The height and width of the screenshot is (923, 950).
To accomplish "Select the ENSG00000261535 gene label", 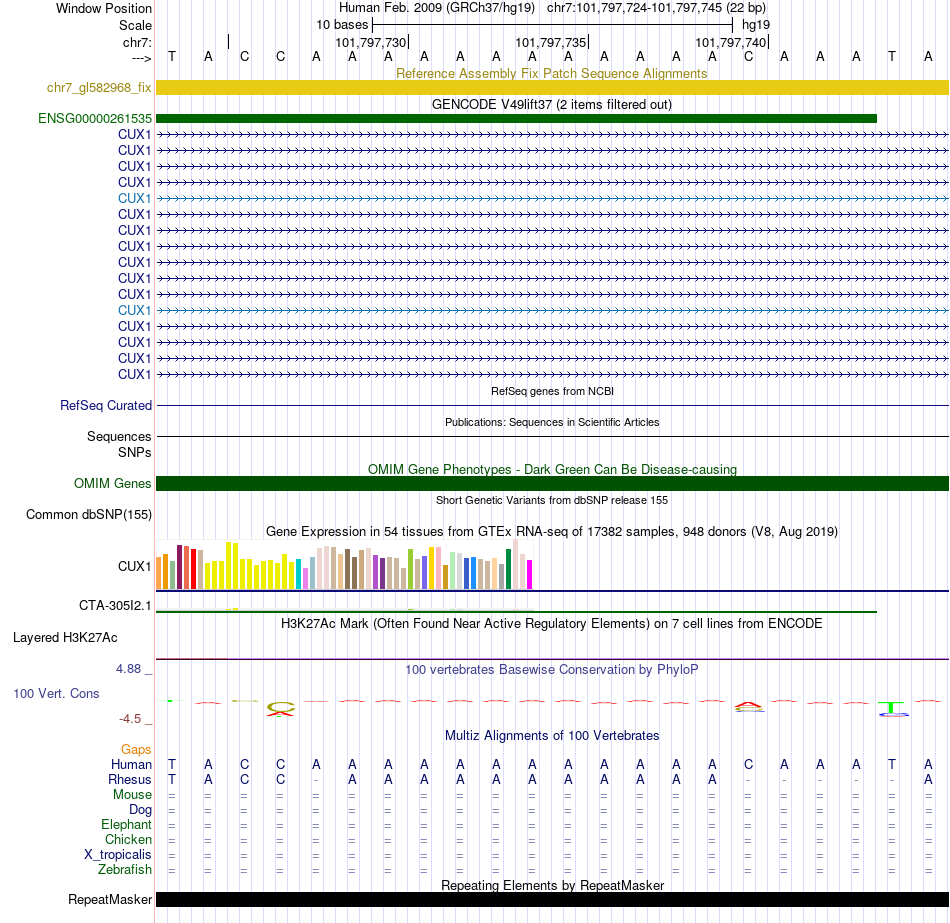I will [95, 118].
